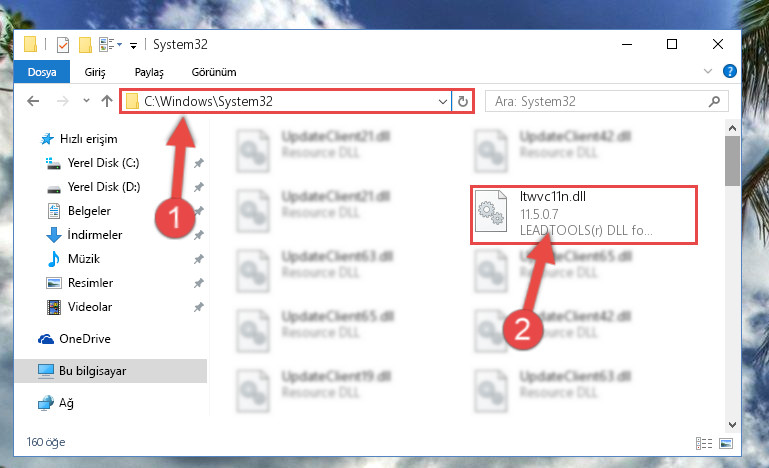Unpin Yerel Disk (C:) from quick access
Viewport: 769px width, 468px height.
[199, 163]
